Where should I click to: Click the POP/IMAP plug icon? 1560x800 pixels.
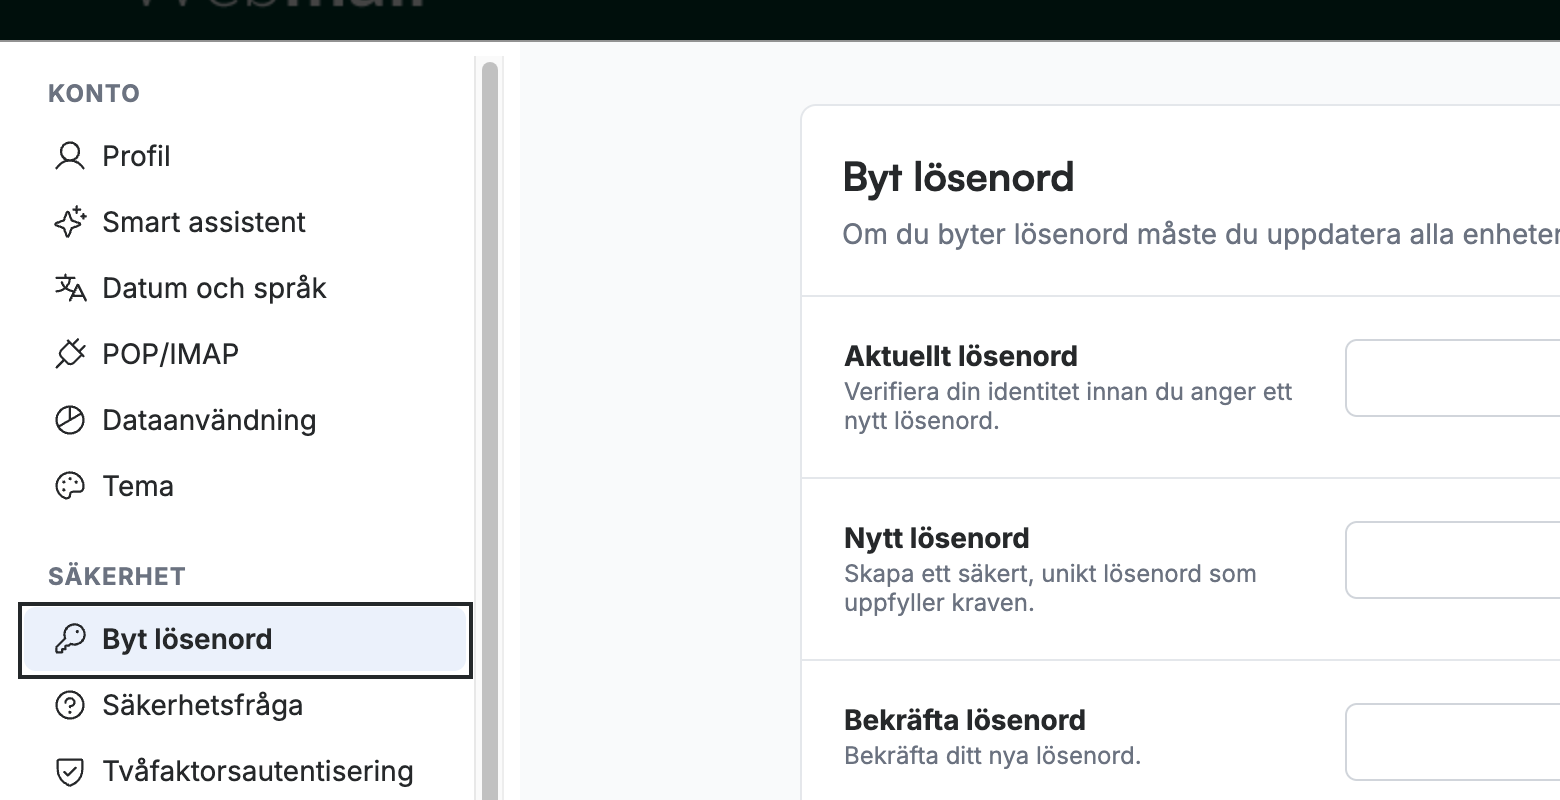coord(69,354)
